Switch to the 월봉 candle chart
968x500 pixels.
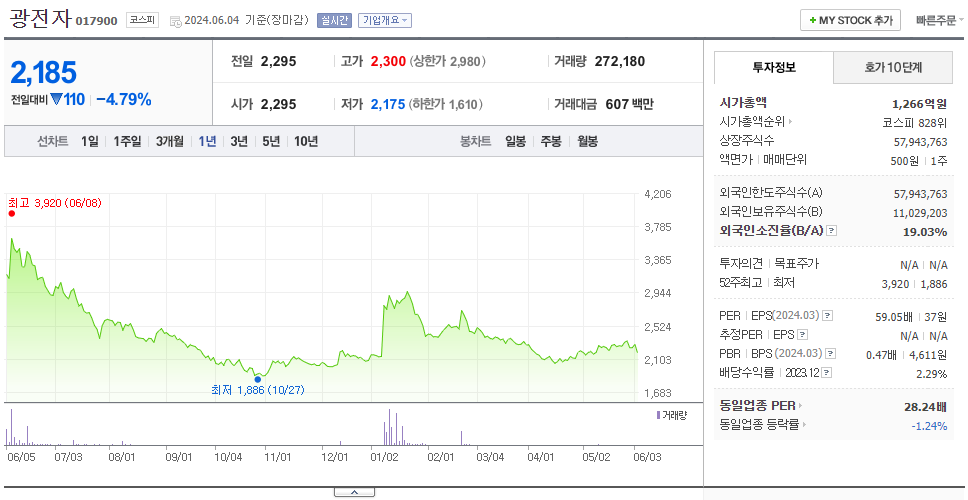[x=588, y=141]
